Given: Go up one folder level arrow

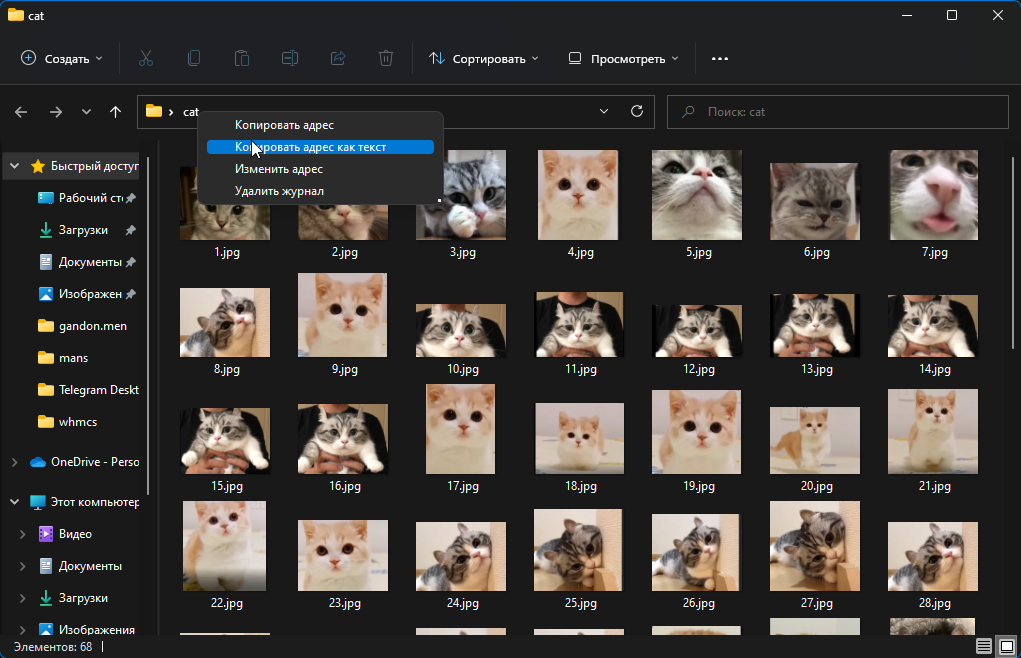Looking at the screenshot, I should (115, 112).
